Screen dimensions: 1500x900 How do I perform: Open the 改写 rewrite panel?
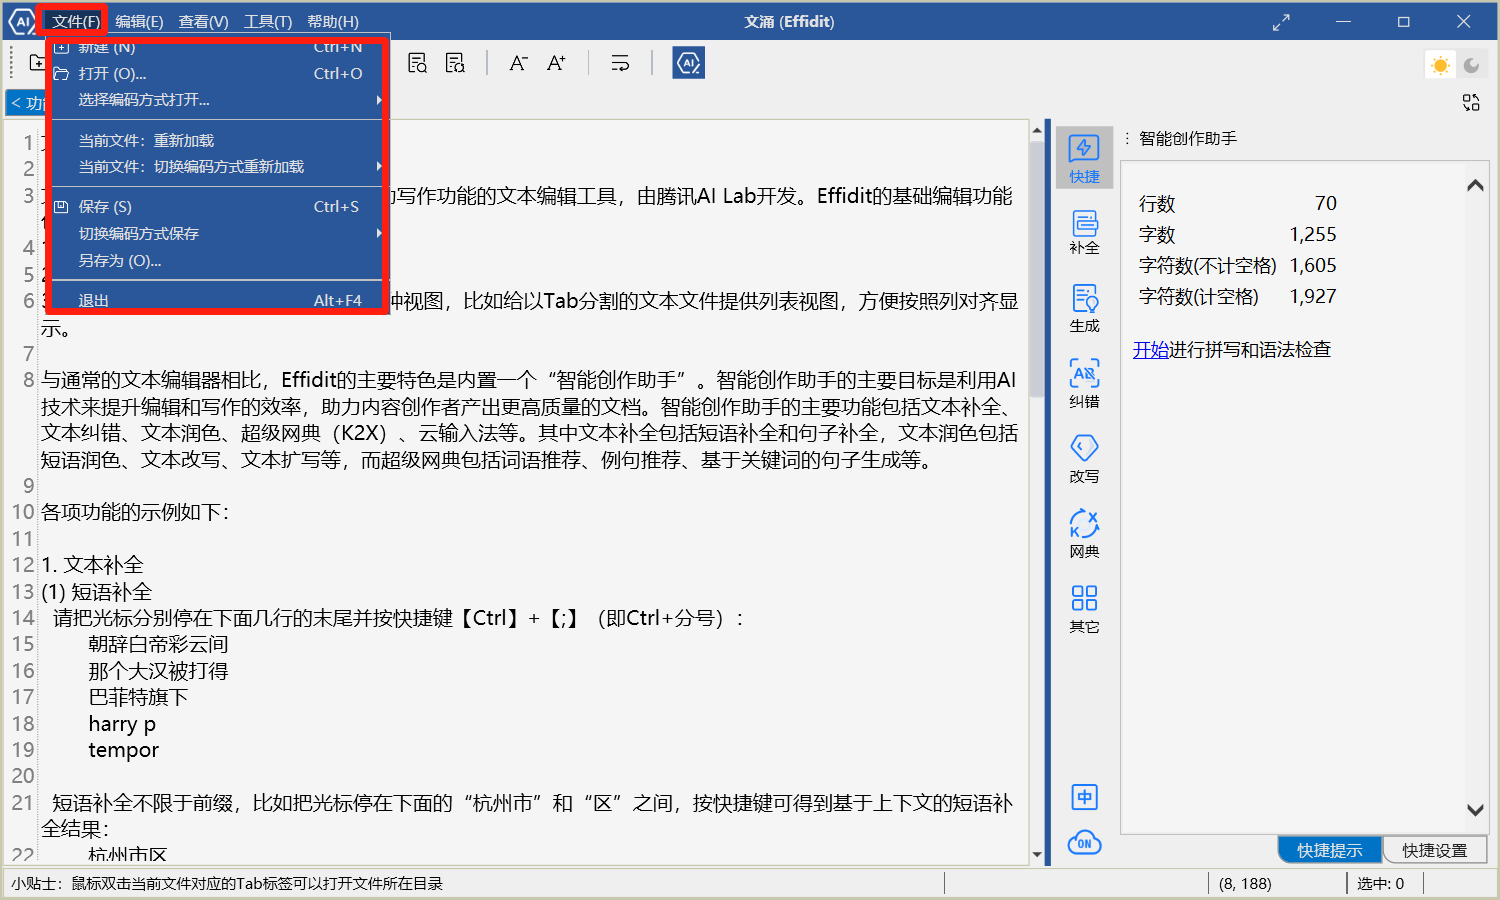[1084, 459]
